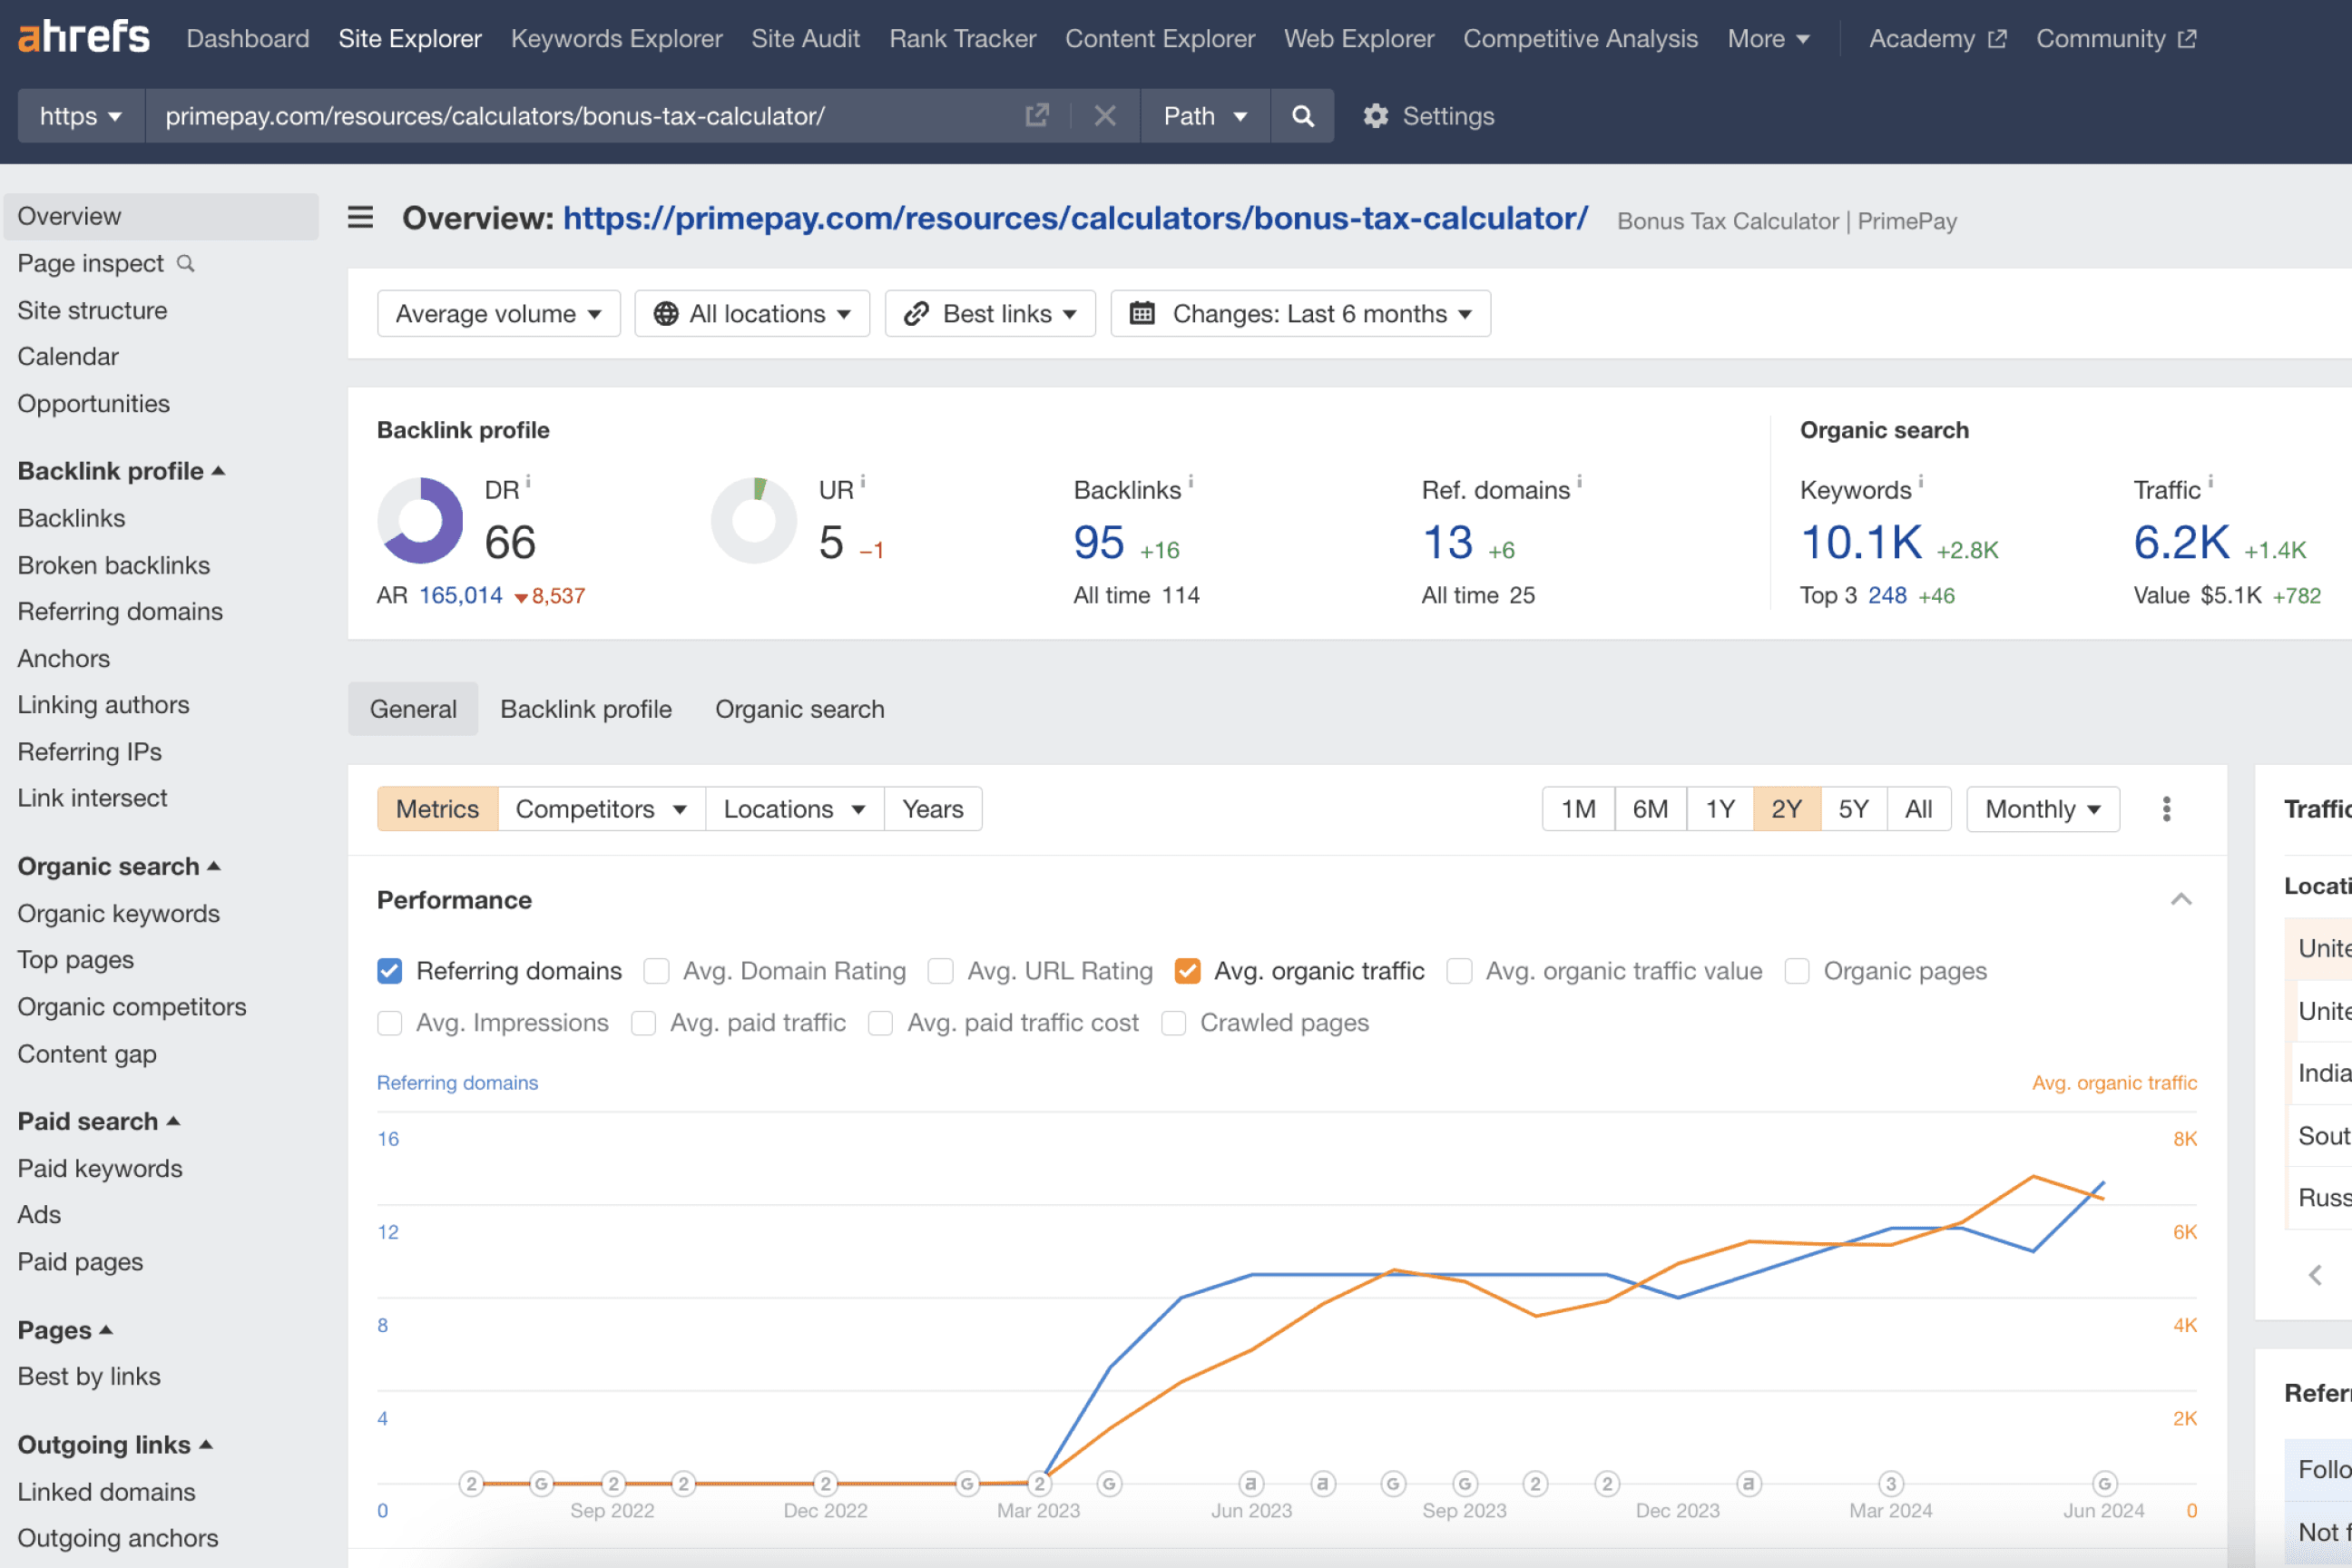
Task: Enable the Avg. Domain Rating checkbox
Action: 657,970
